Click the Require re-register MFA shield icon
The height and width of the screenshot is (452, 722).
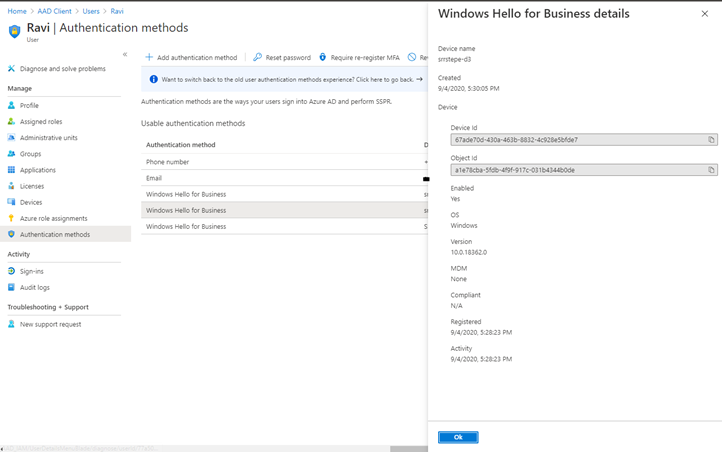[x=323, y=57]
